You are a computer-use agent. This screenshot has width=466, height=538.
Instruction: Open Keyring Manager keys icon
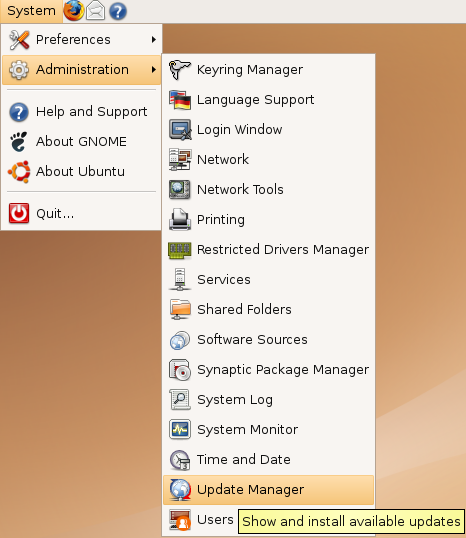click(180, 70)
